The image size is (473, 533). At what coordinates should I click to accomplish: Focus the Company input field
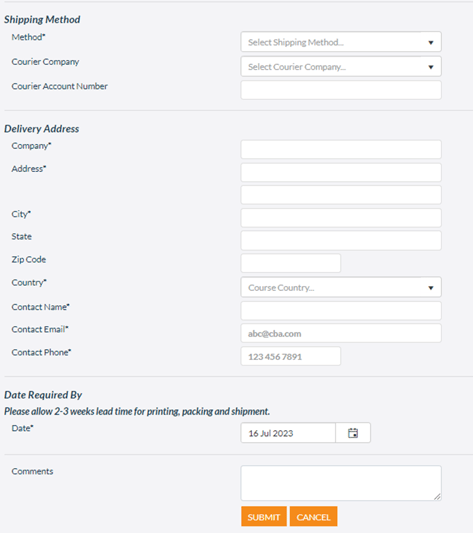[341, 149]
